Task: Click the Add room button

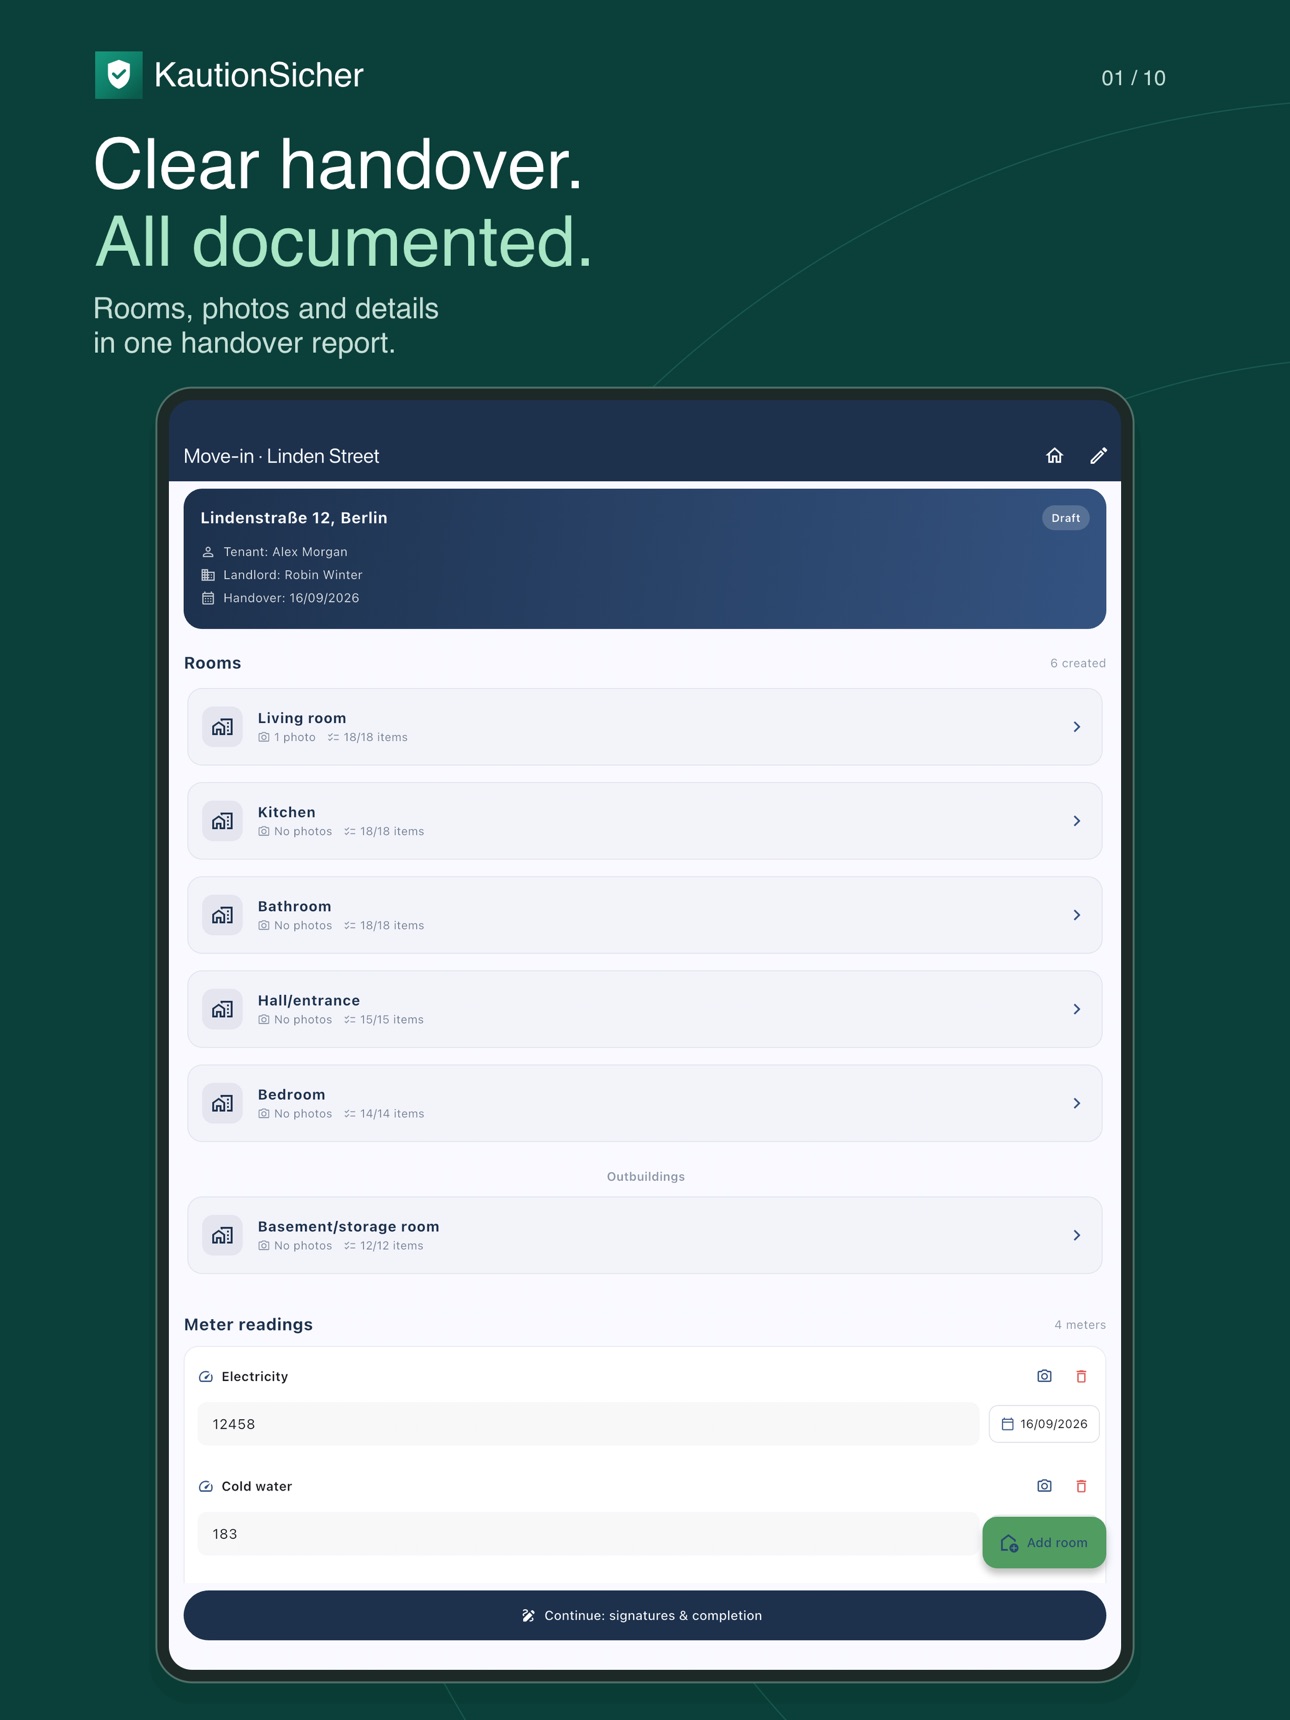Action: tap(1044, 1542)
